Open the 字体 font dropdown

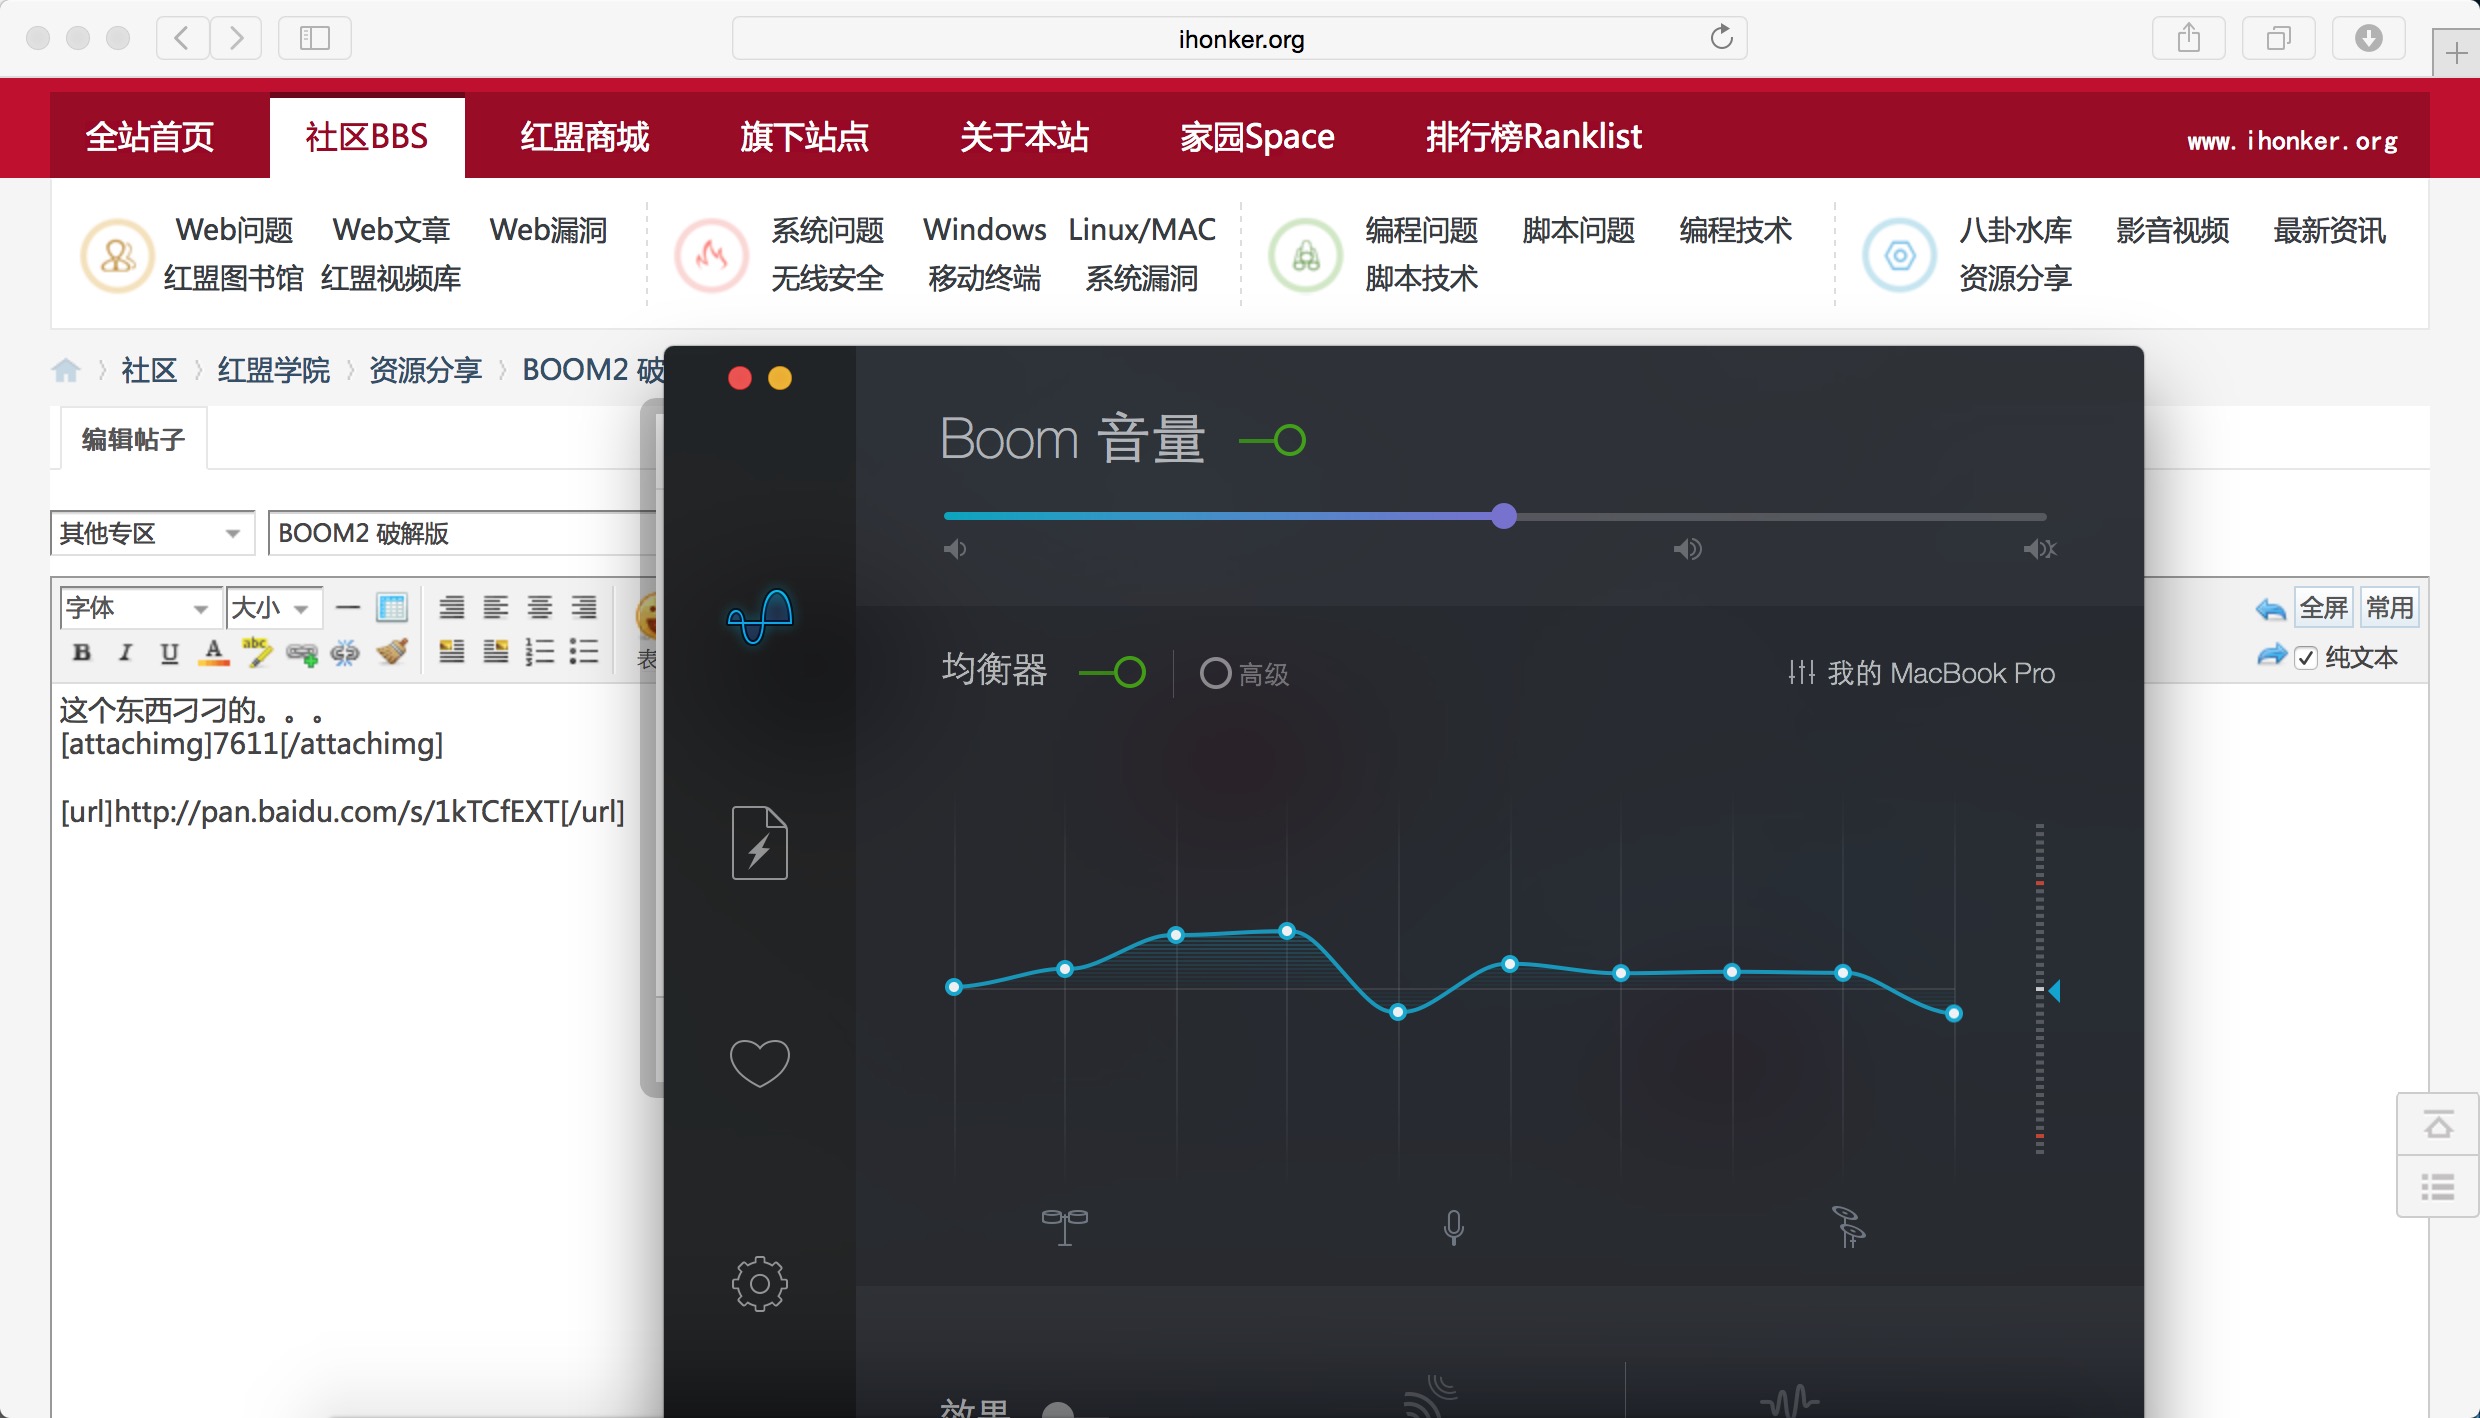(140, 607)
